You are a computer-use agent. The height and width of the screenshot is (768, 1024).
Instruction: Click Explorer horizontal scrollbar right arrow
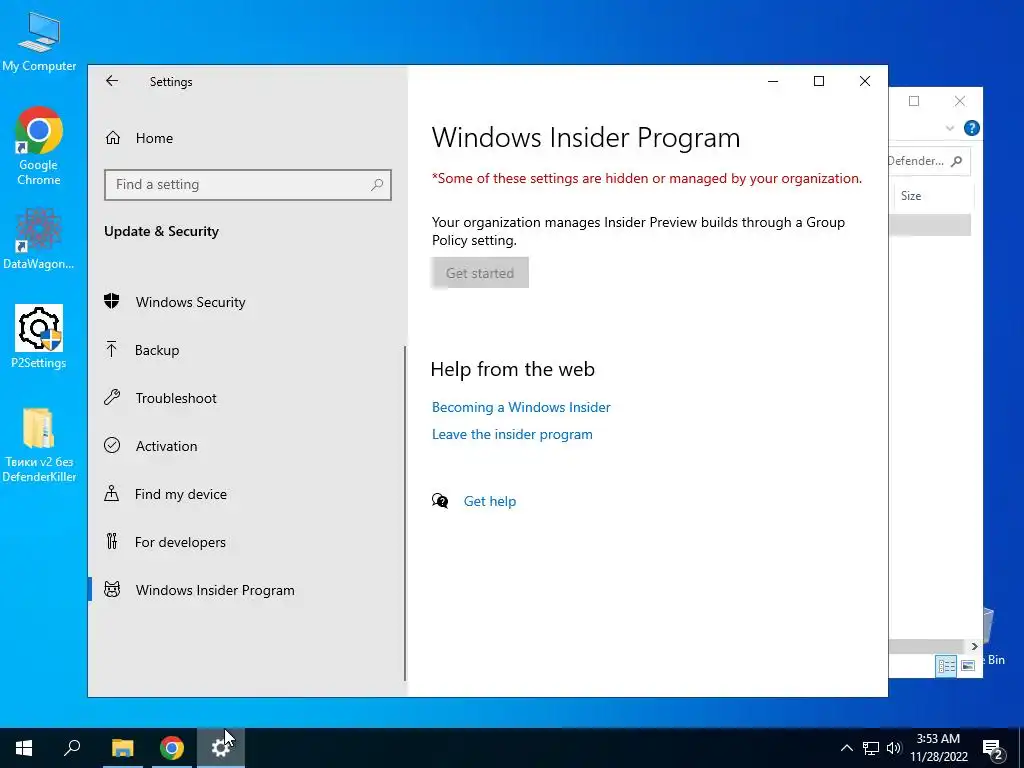pyautogui.click(x=974, y=646)
